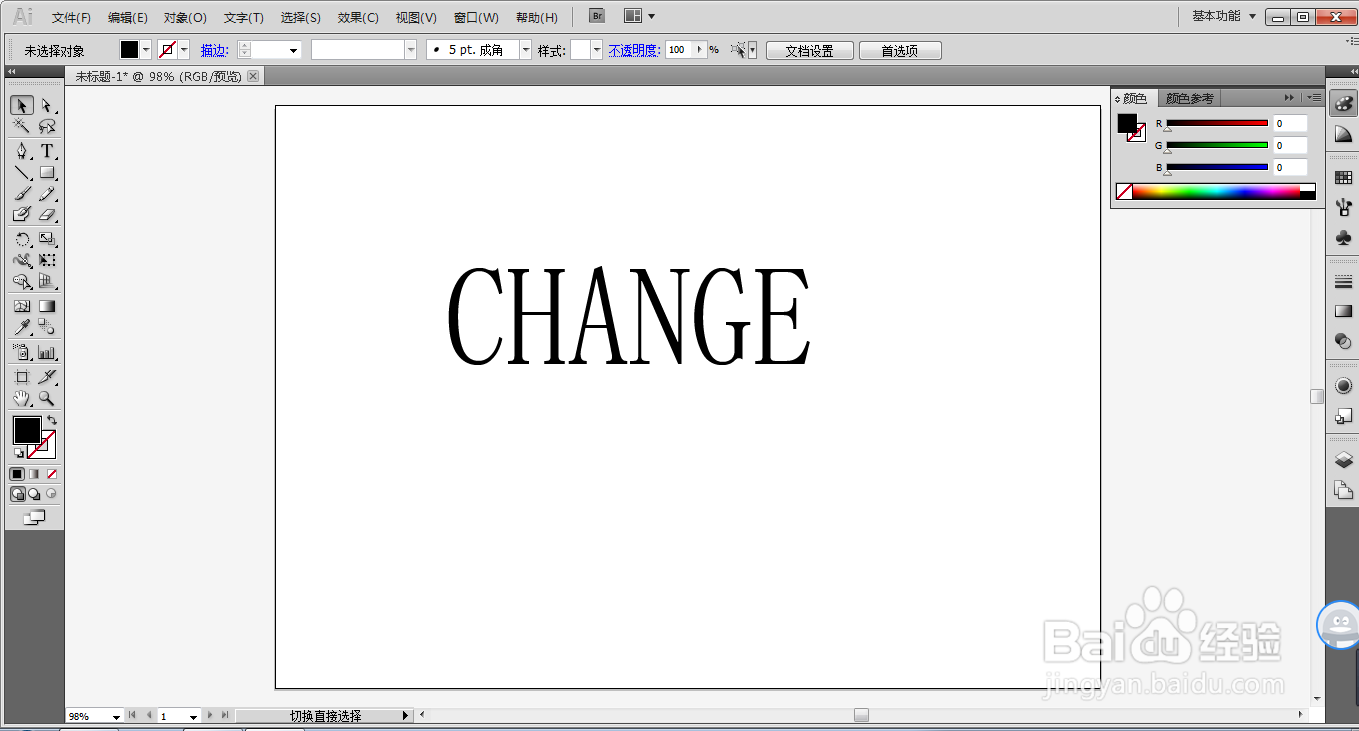Set paint mode to Color
The image size is (1359, 731).
[x=17, y=474]
